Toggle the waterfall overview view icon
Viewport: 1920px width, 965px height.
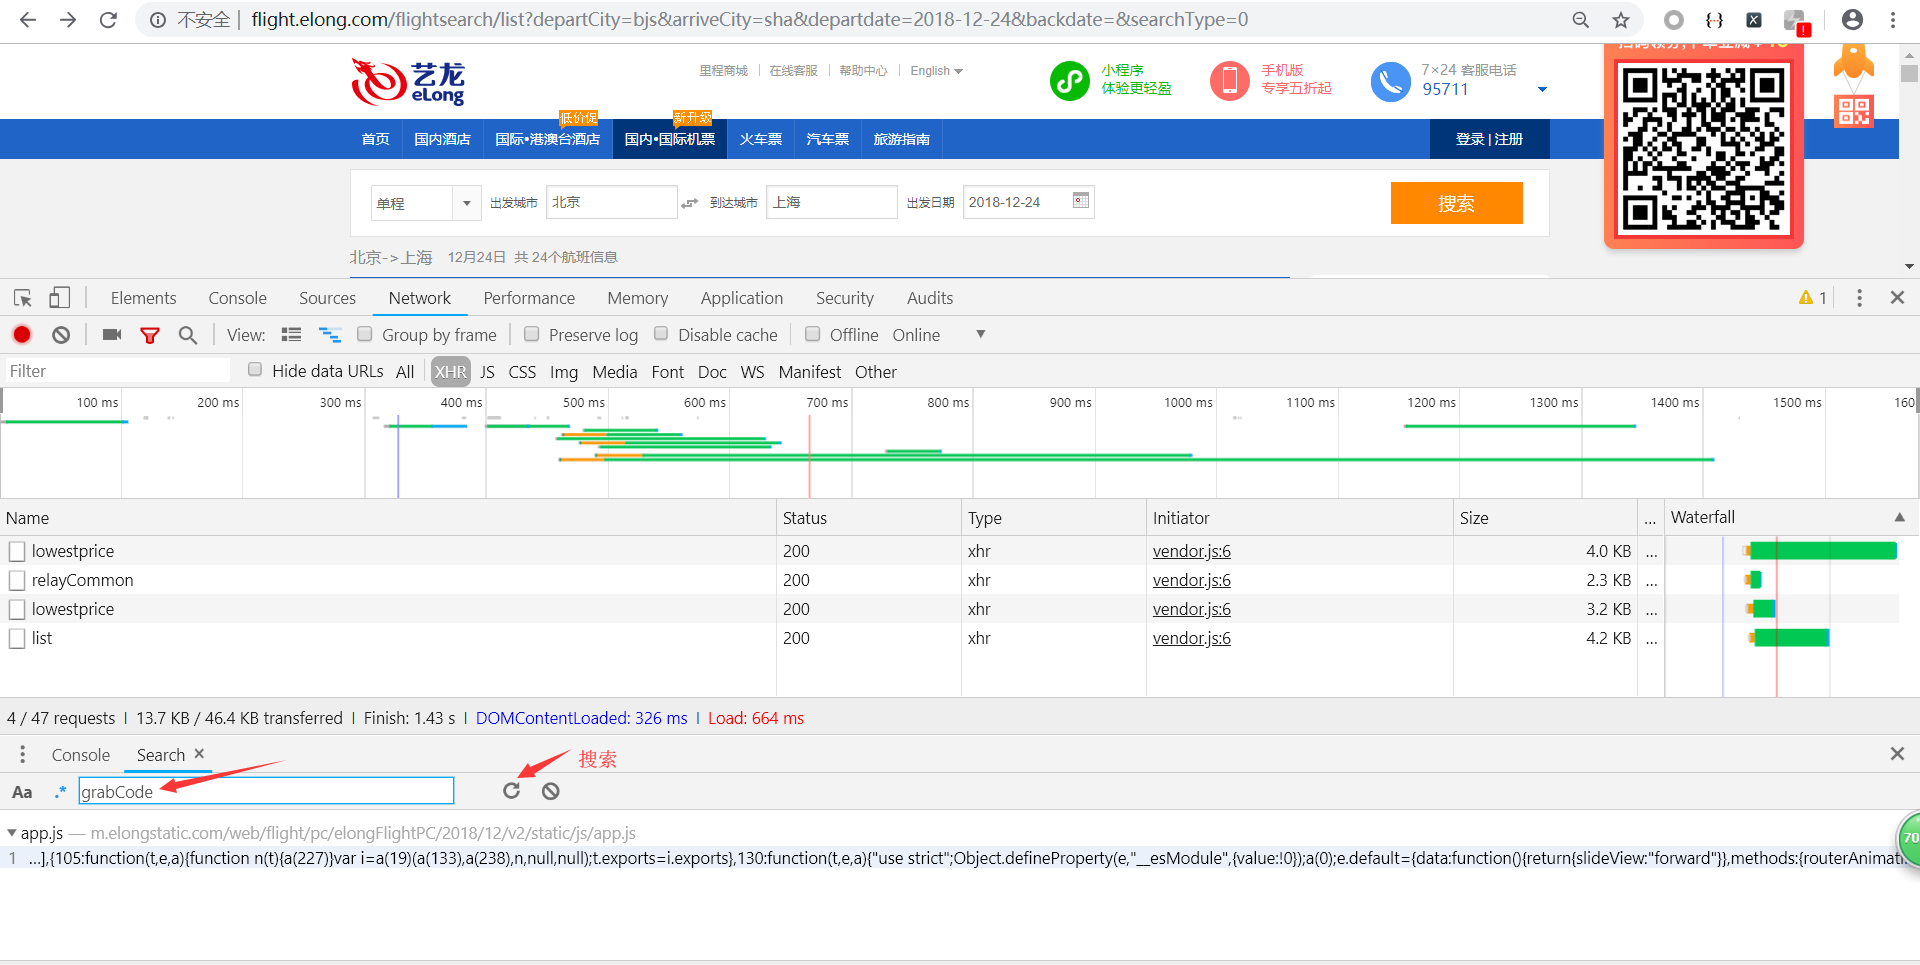(330, 335)
